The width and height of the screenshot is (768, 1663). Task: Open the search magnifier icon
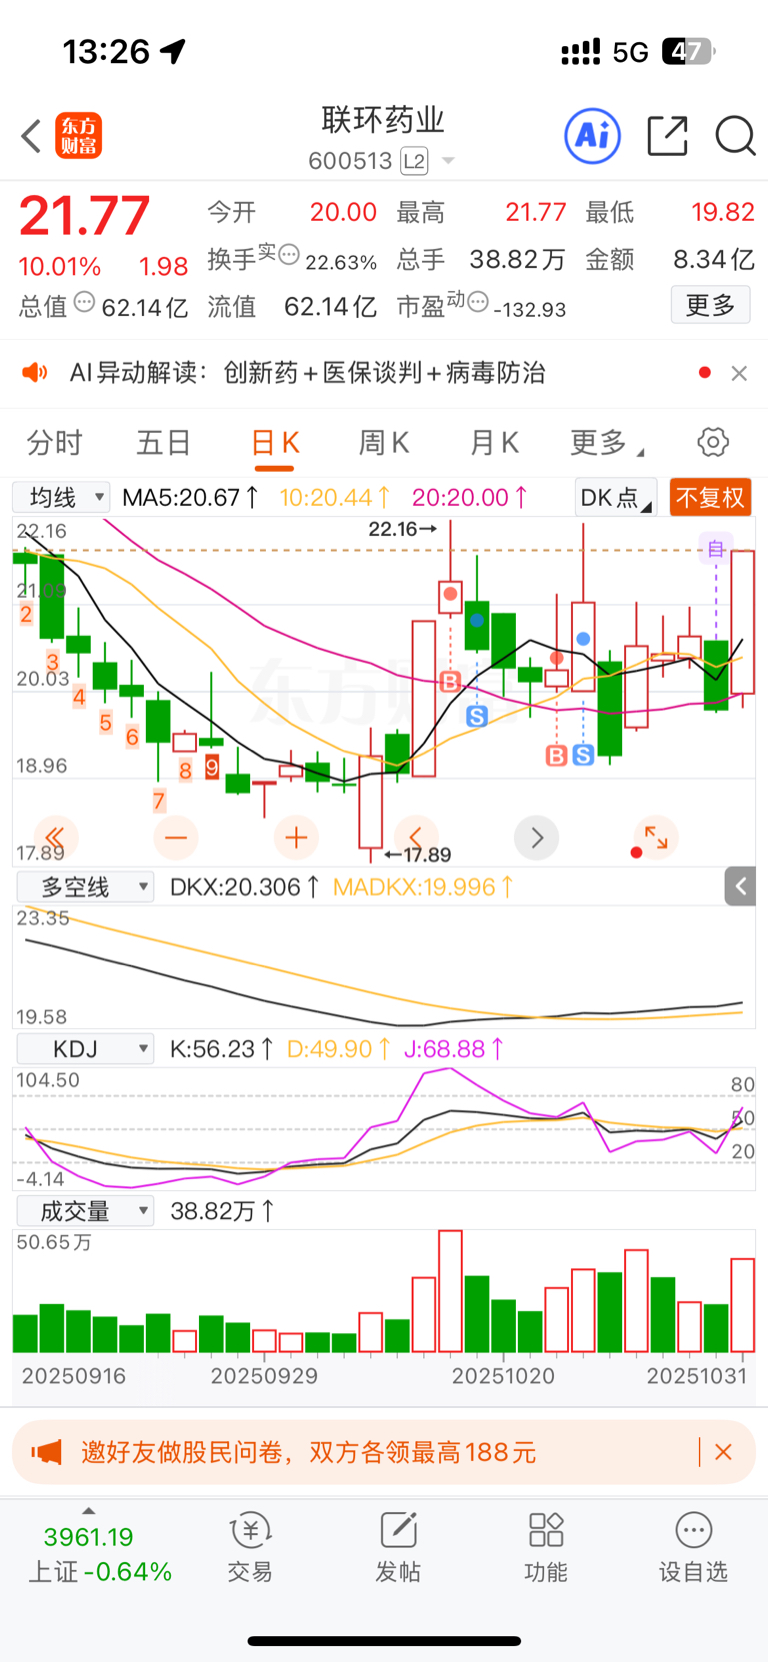735,136
